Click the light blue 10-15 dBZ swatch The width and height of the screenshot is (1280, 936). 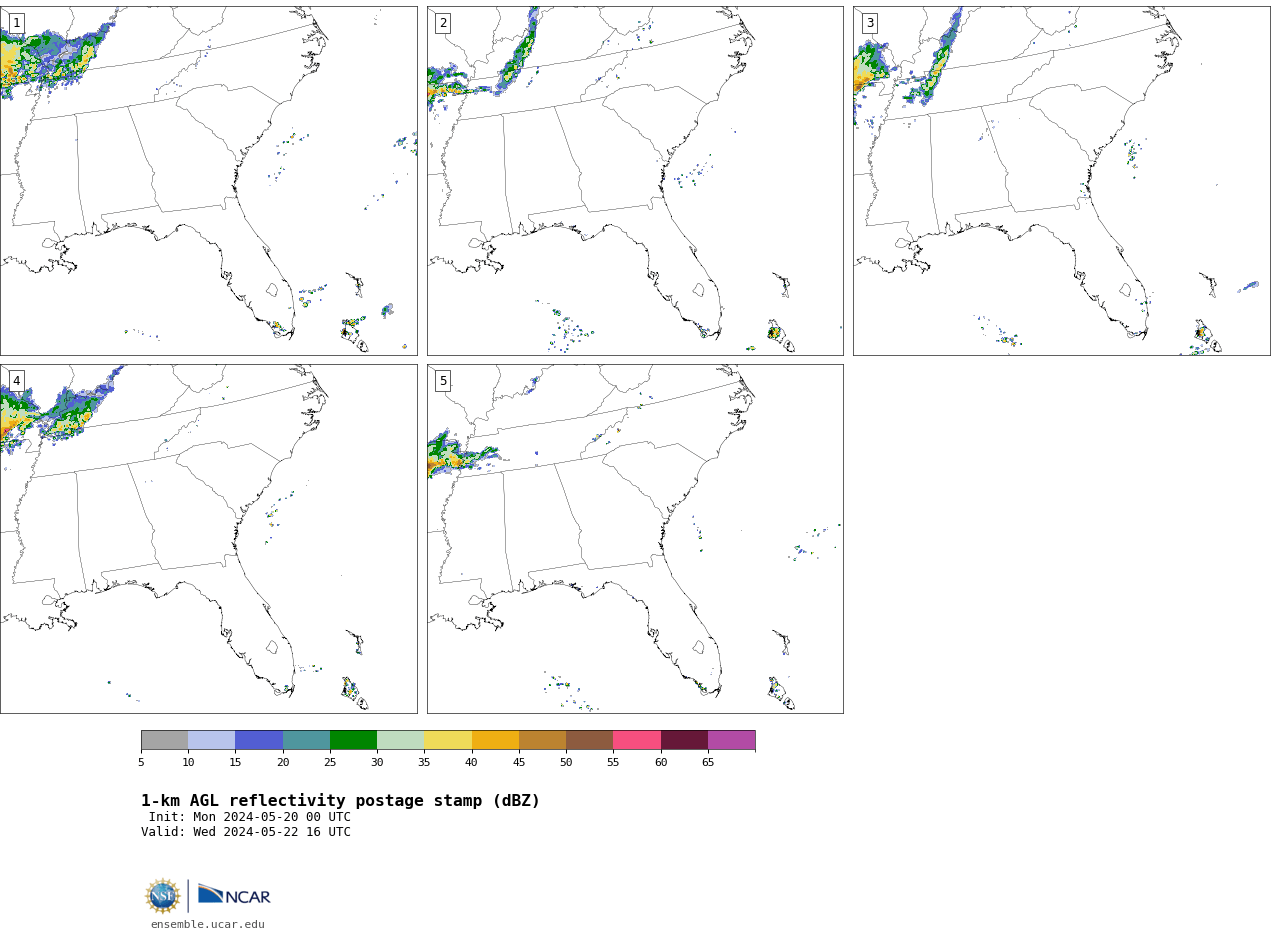click(211, 740)
